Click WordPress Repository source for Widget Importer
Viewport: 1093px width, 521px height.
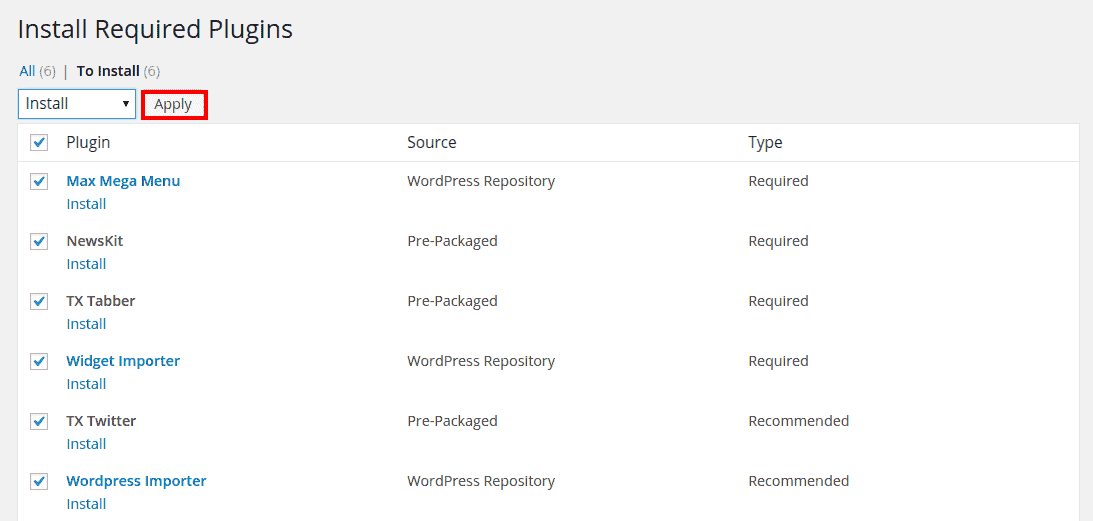(481, 361)
